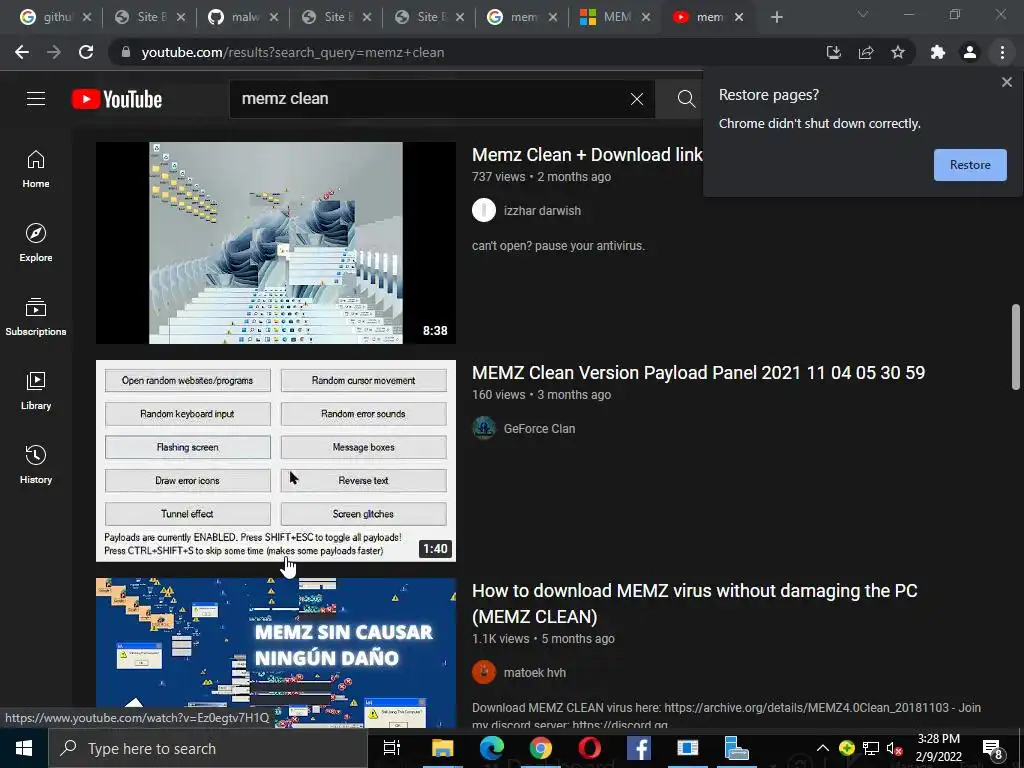This screenshot has height=768, width=1024.
Task: Open Microsoft Edge from taskbar
Action: coord(492,748)
